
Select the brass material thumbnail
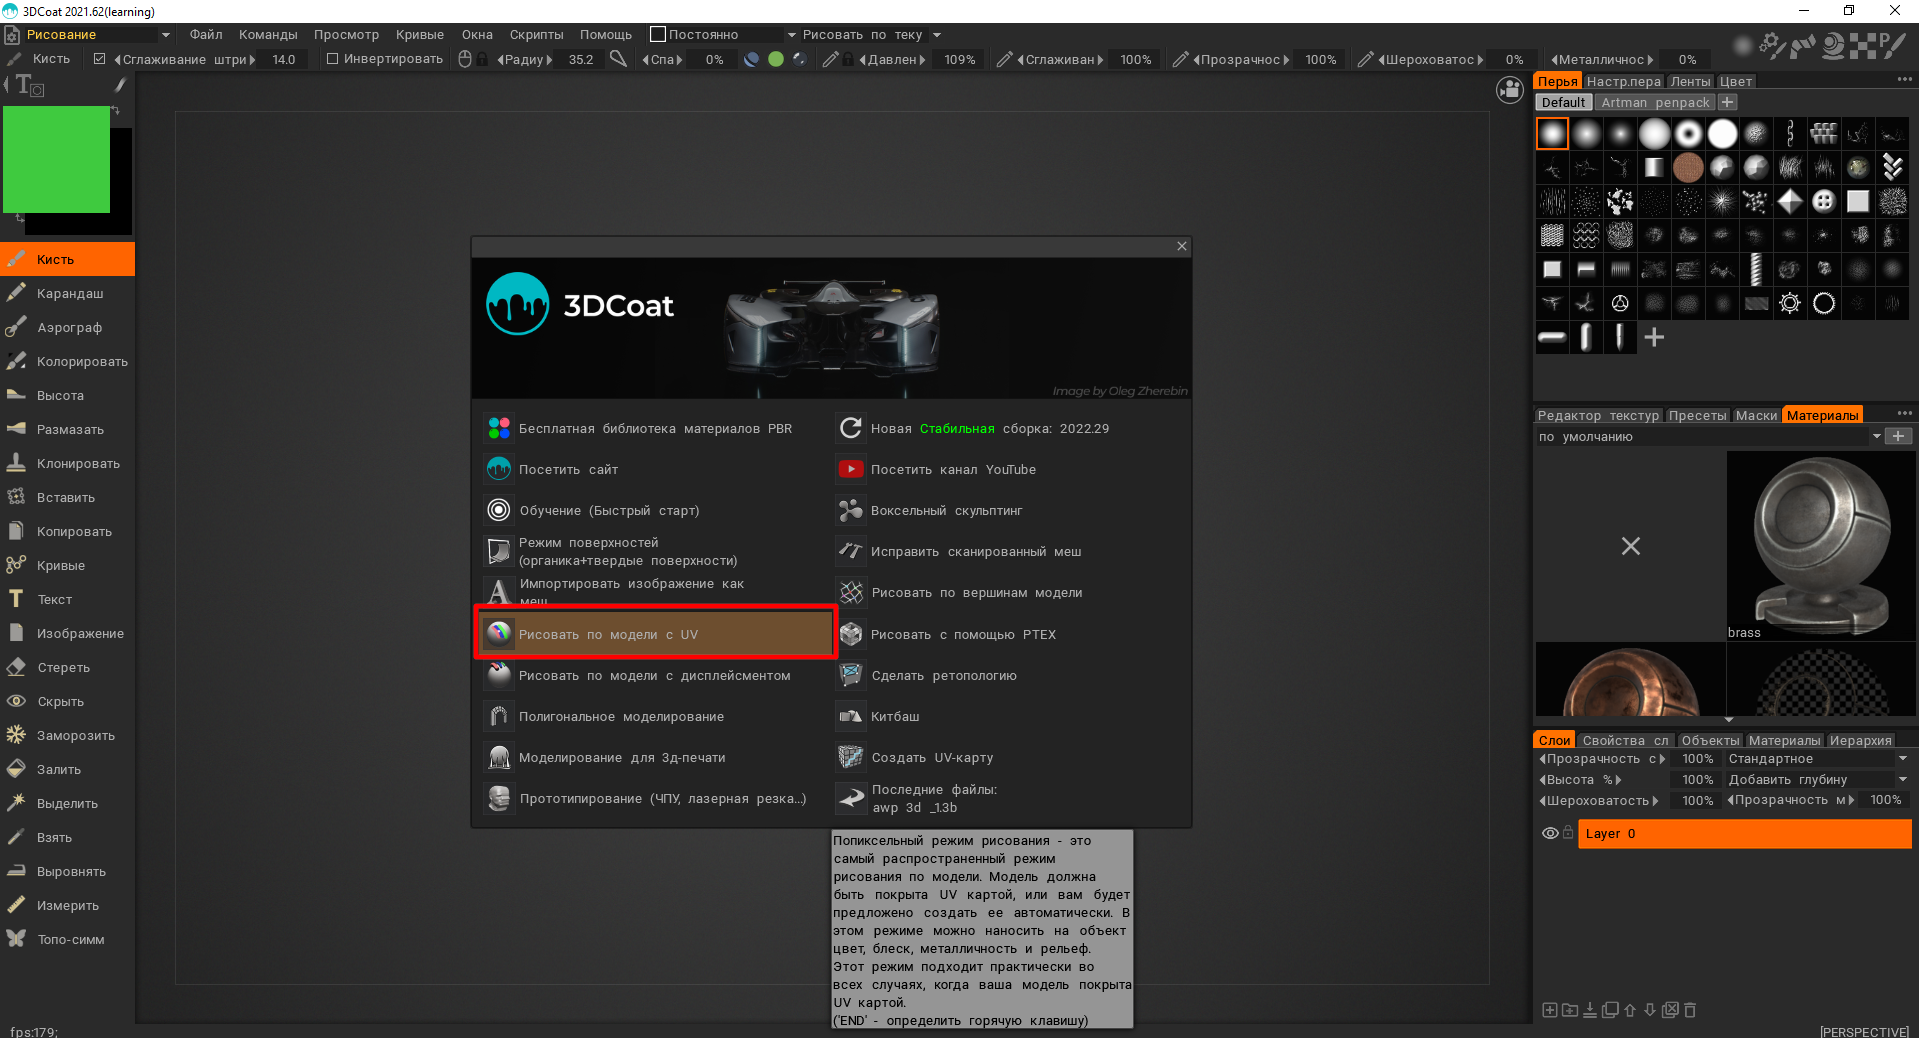point(1821,545)
